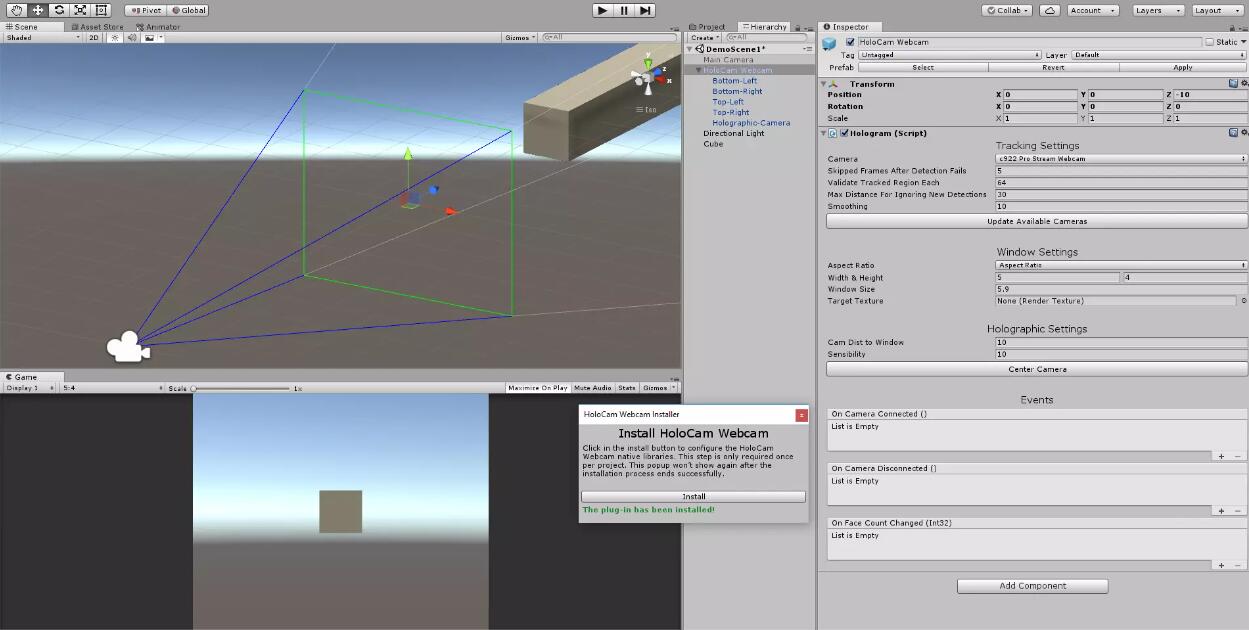Select the Rotate tool
Viewport: 1249px width, 630px height.
(x=59, y=10)
